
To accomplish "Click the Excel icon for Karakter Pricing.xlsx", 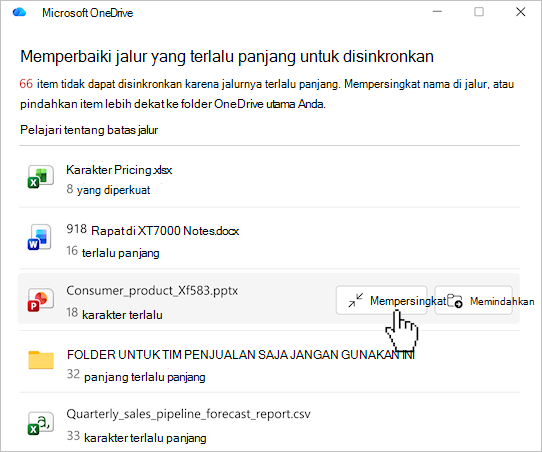I will (x=40, y=177).
